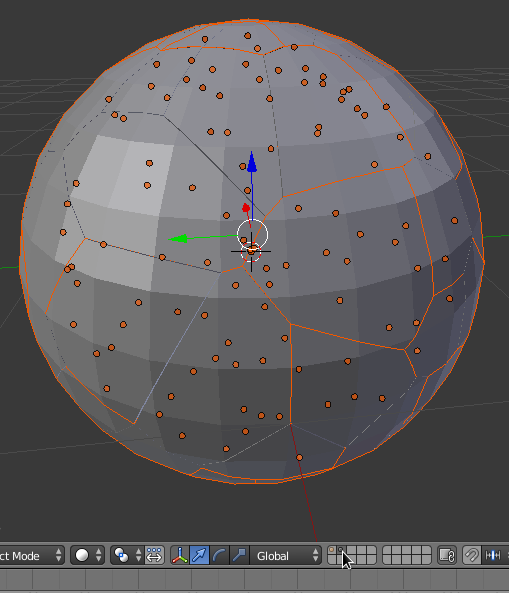Open the Object Mode selector dropdown
Viewport: 509px width, 593px height.
(31, 556)
